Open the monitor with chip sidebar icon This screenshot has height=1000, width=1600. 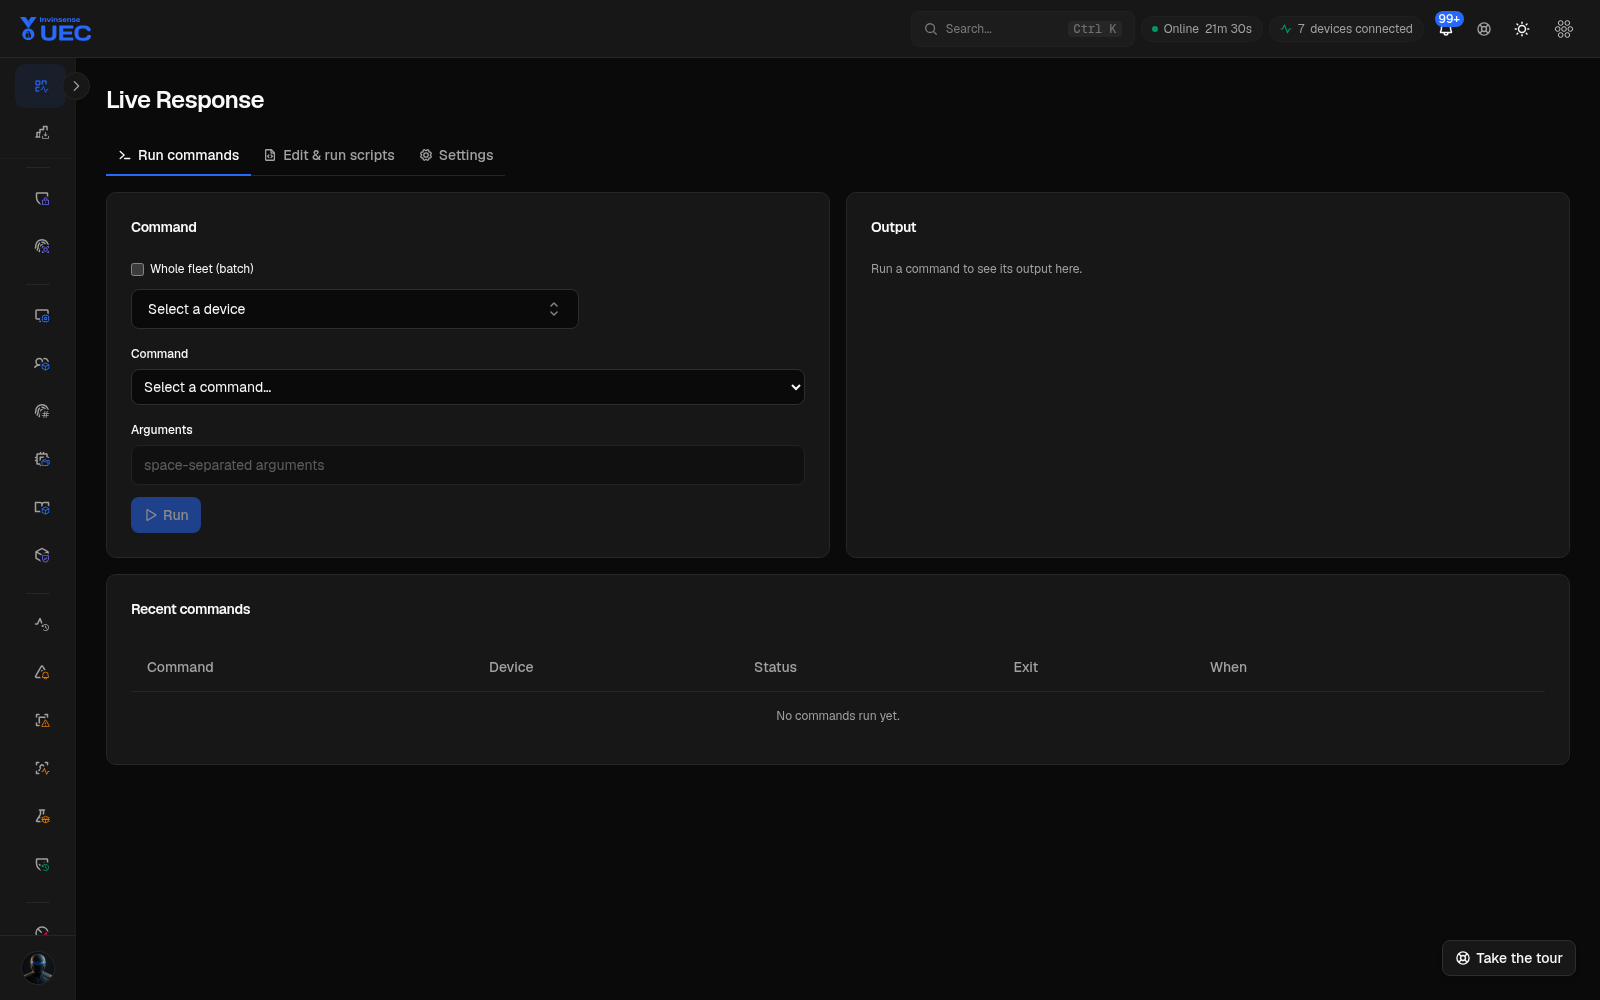click(x=41, y=316)
